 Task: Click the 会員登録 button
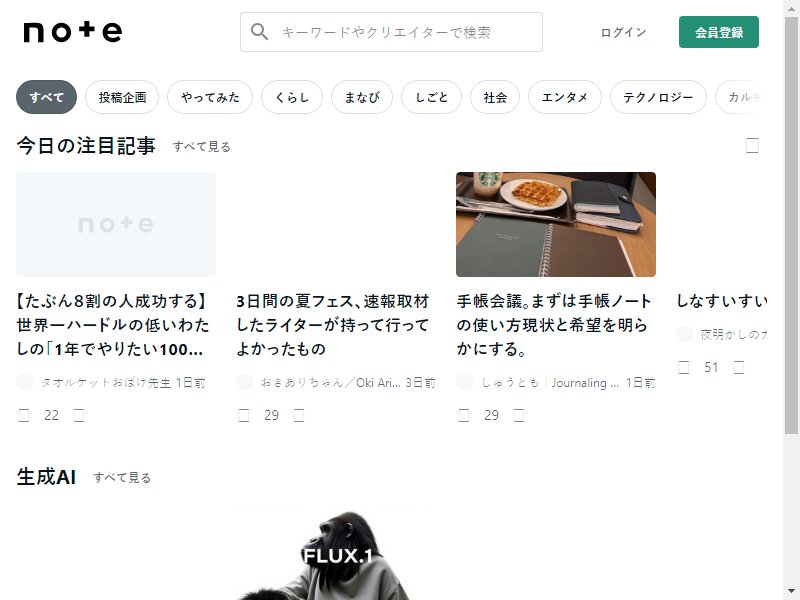coord(718,32)
